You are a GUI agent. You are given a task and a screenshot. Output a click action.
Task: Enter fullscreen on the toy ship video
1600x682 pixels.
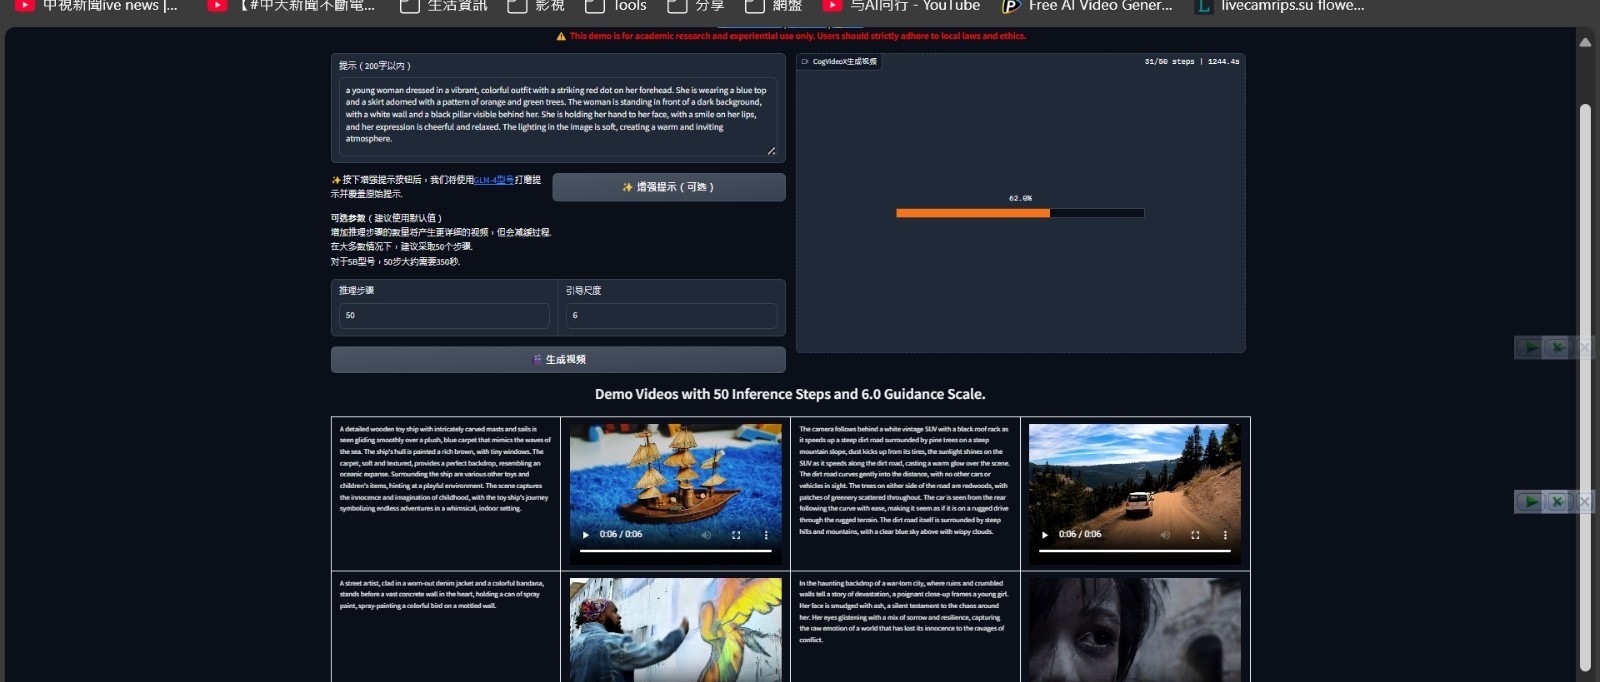click(x=736, y=535)
